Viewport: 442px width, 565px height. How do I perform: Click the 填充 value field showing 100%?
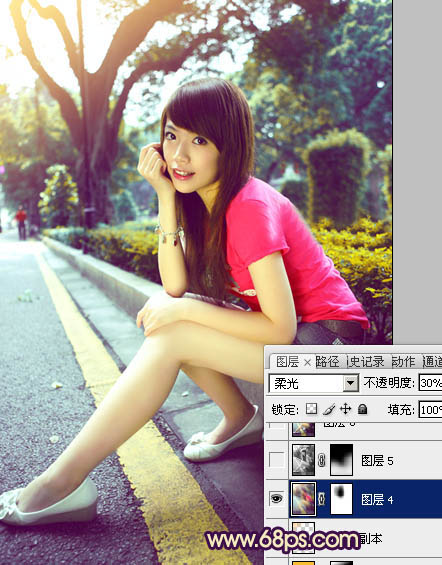430,410
